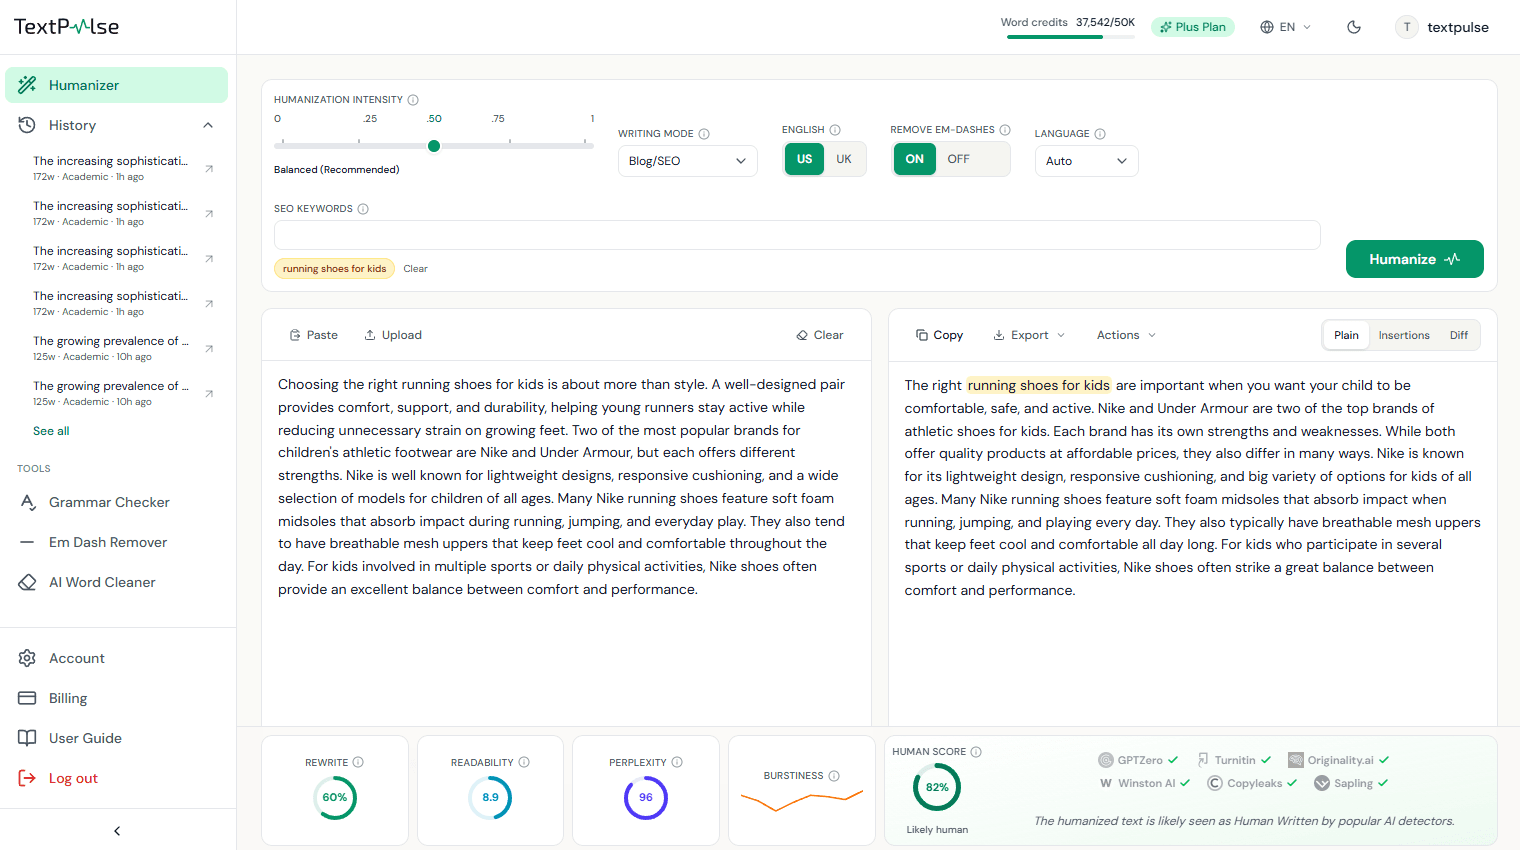Click the Remove Em-Dashes info icon
The image size is (1520, 850).
click(x=1005, y=130)
